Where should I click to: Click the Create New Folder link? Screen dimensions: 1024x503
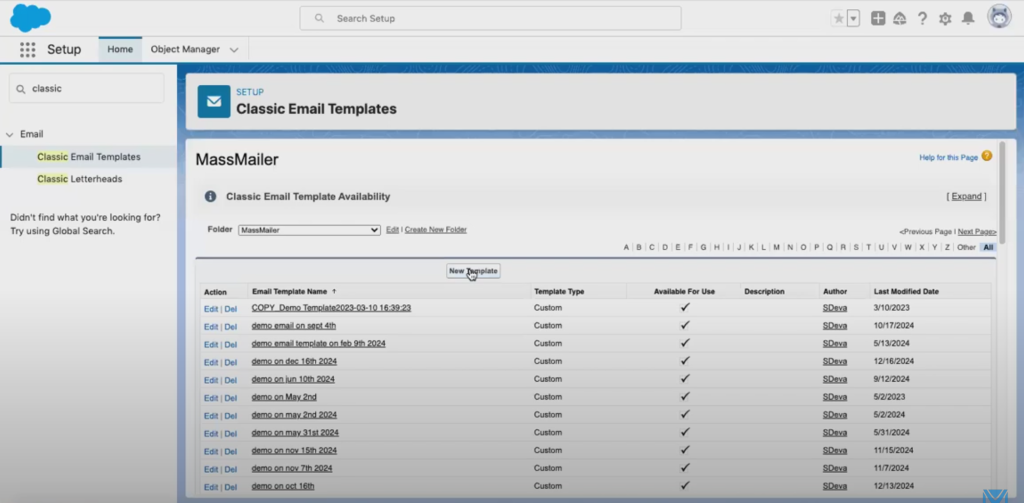[x=436, y=230]
